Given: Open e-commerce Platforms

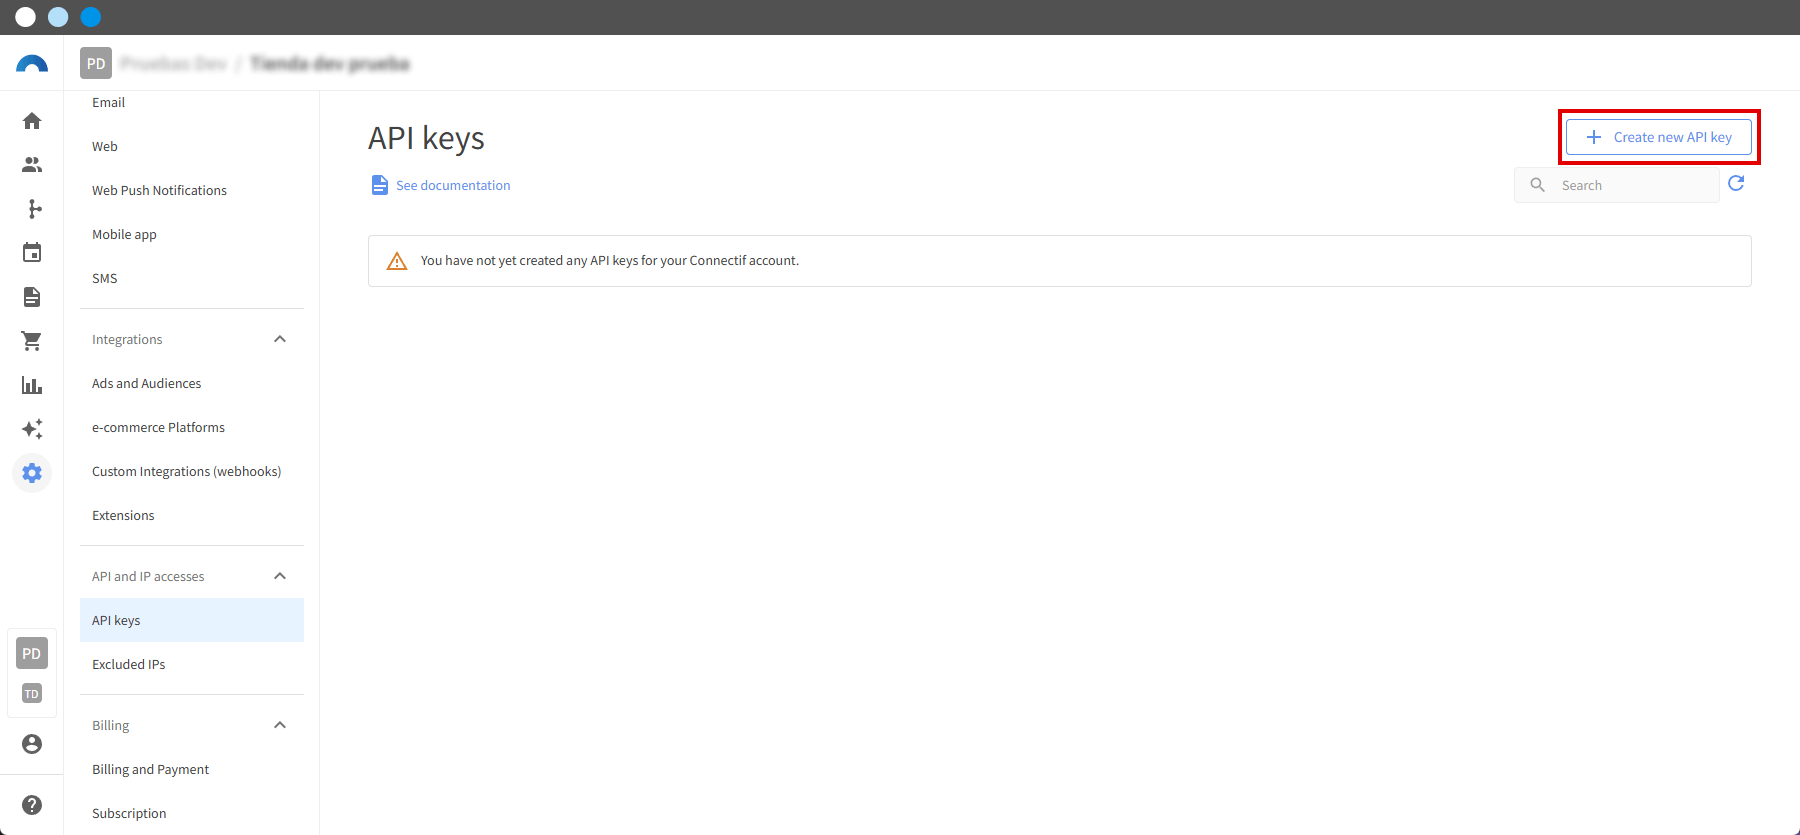Looking at the screenshot, I should click(192, 427).
